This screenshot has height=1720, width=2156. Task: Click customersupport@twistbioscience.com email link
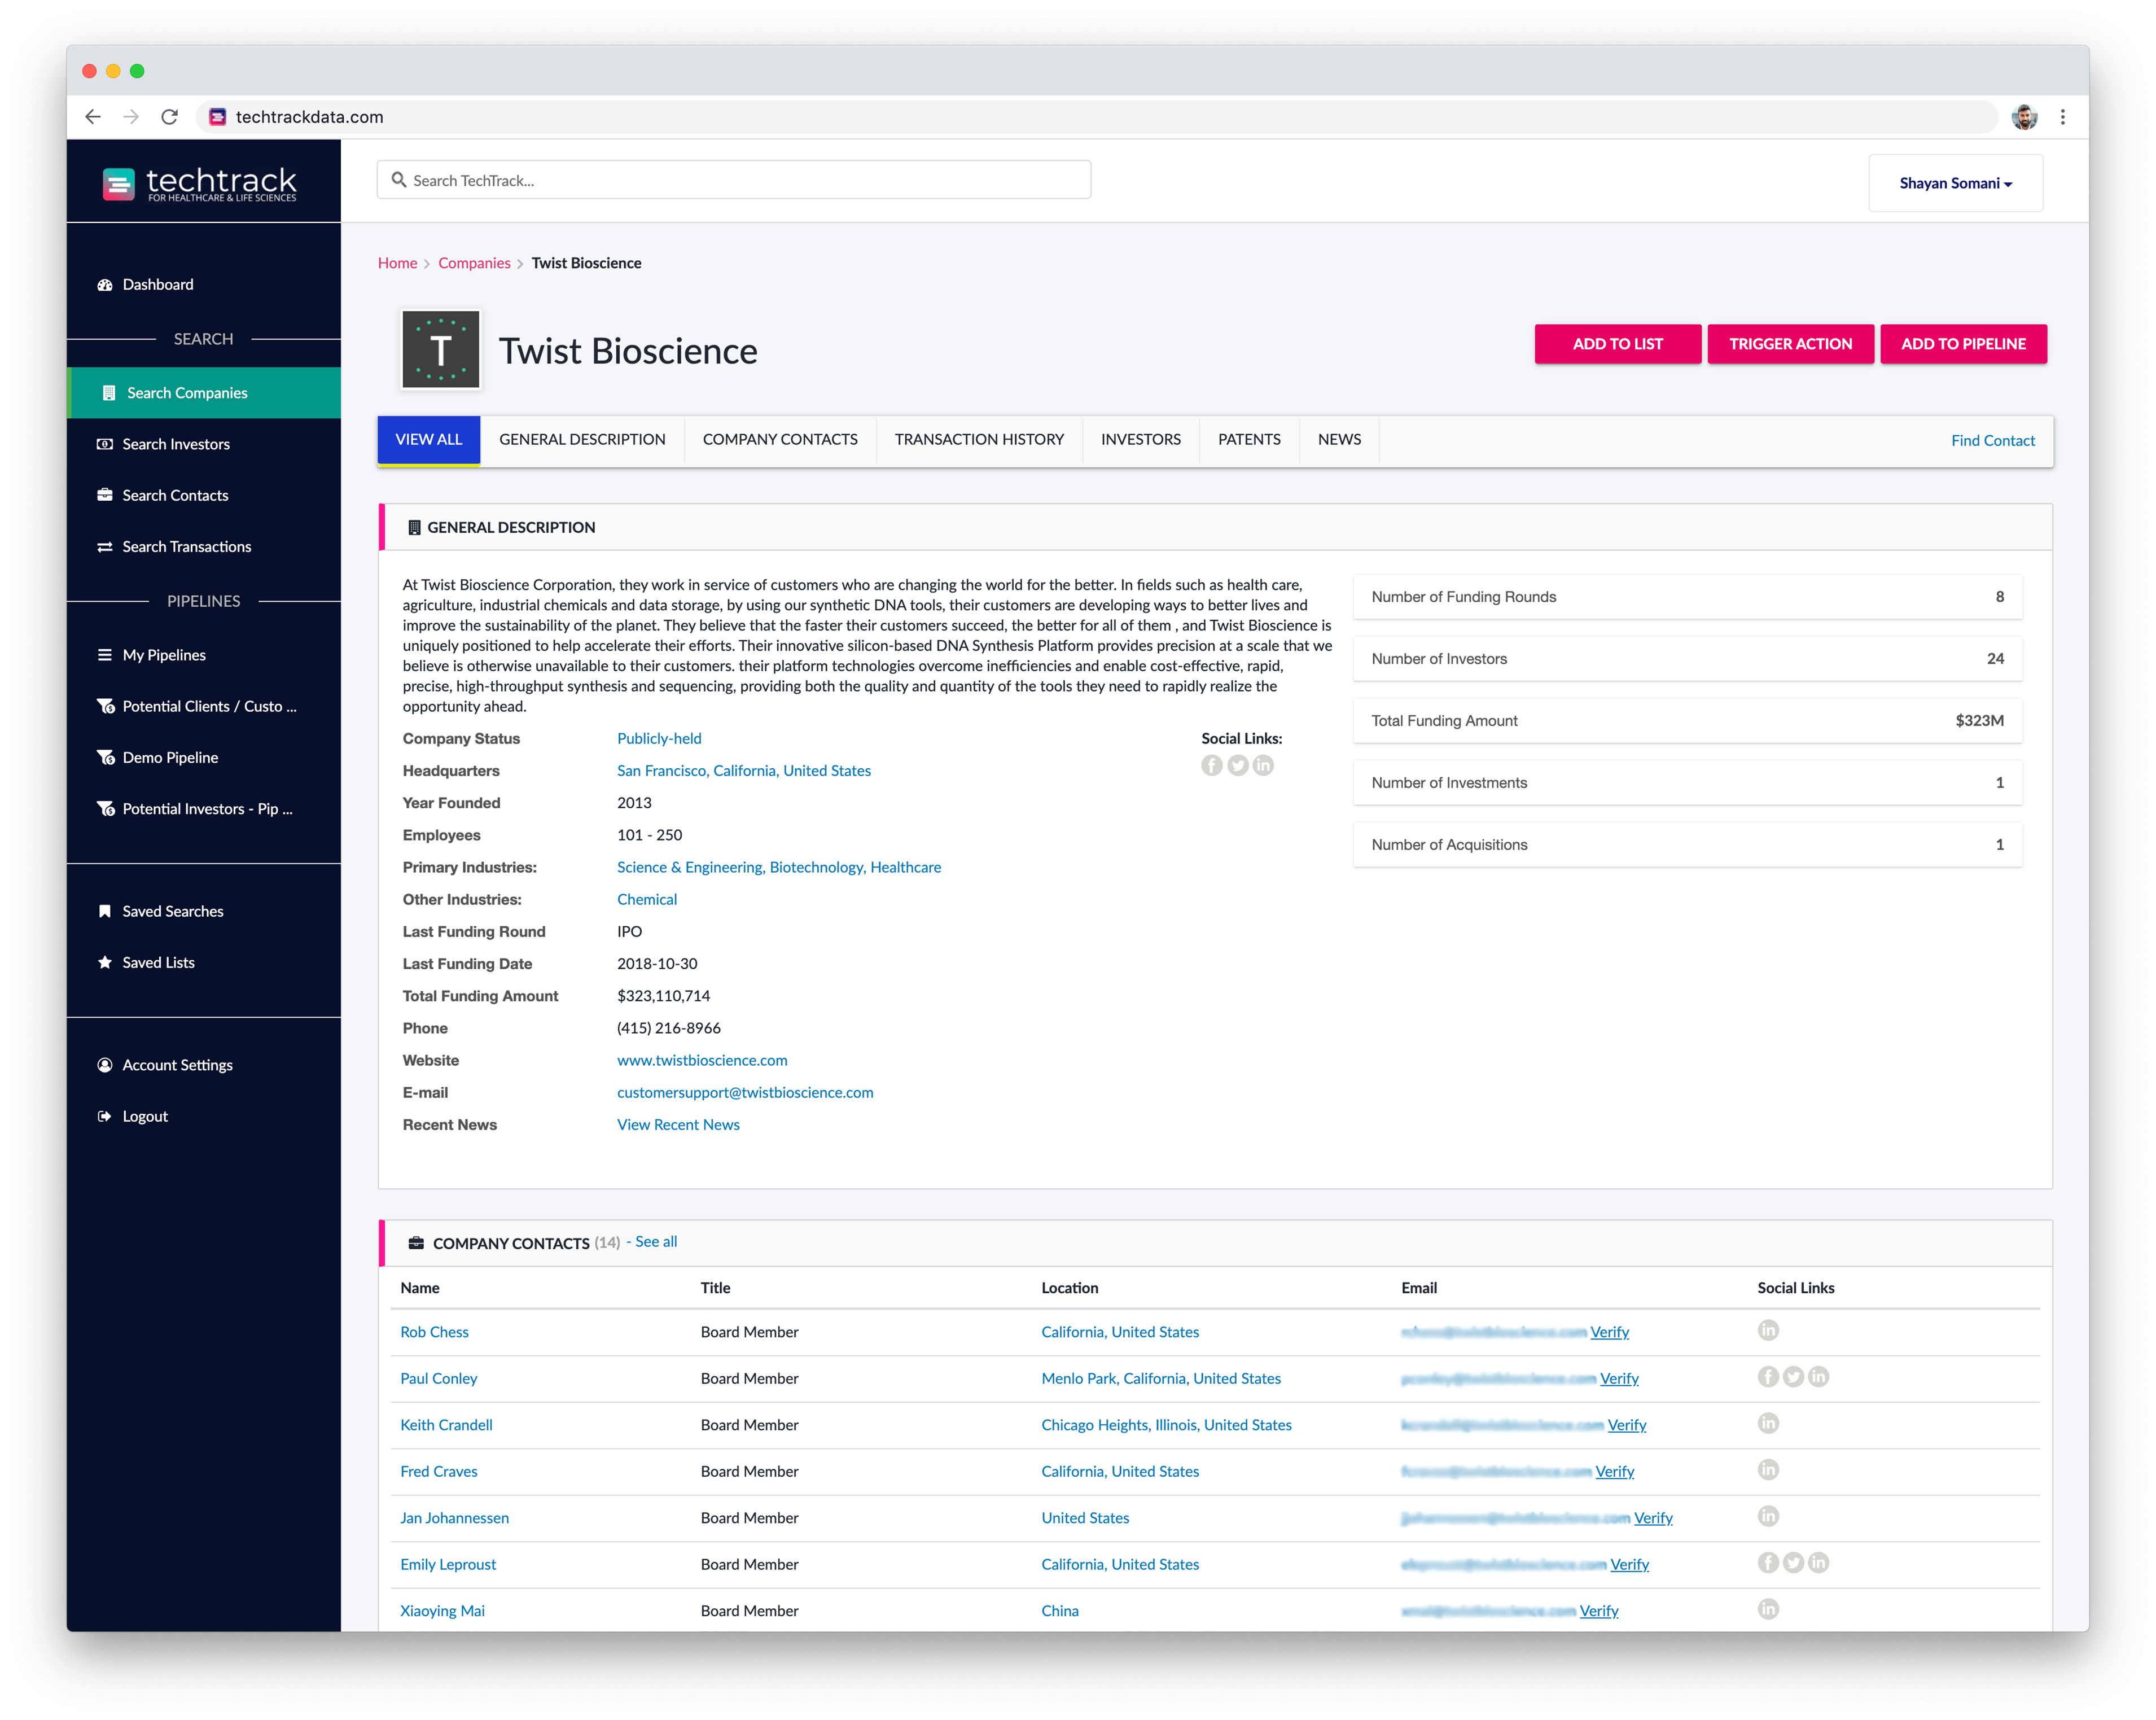(745, 1093)
